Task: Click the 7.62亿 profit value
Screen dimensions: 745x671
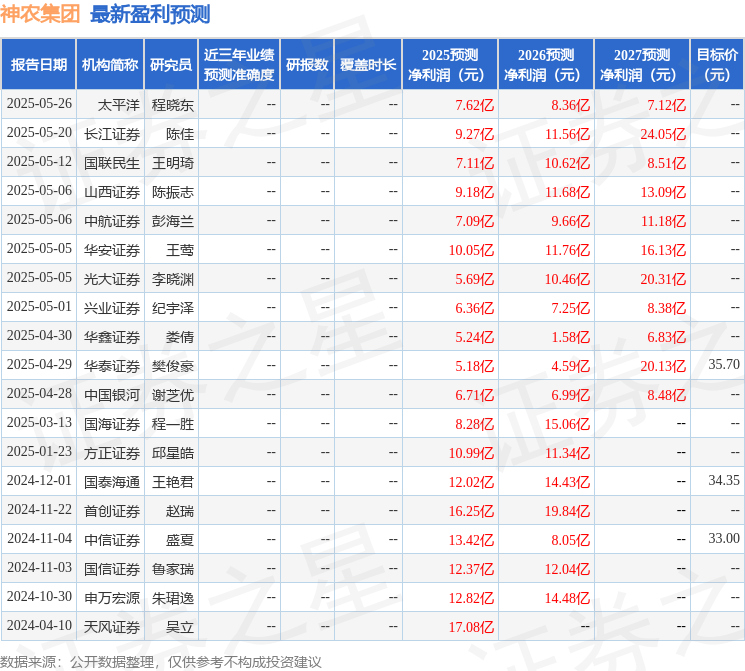Action: [475, 105]
